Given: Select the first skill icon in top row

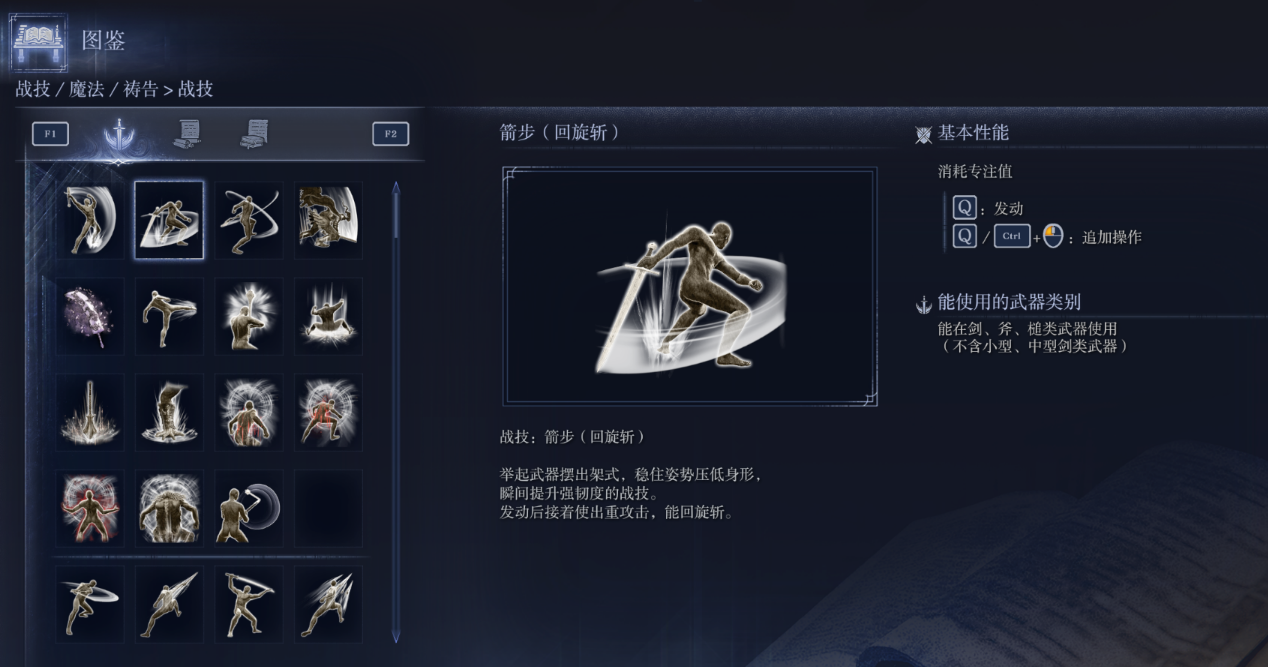Looking at the screenshot, I should (89, 220).
